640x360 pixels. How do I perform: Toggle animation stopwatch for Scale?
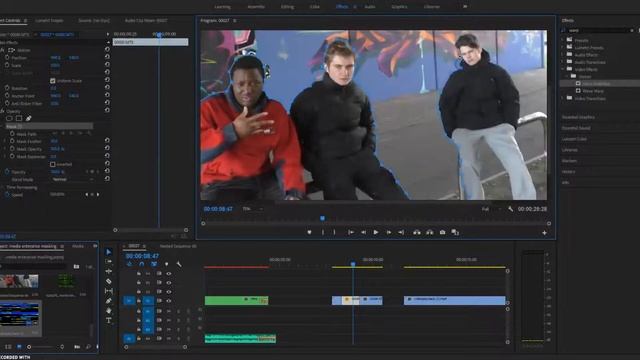tap(7, 65)
